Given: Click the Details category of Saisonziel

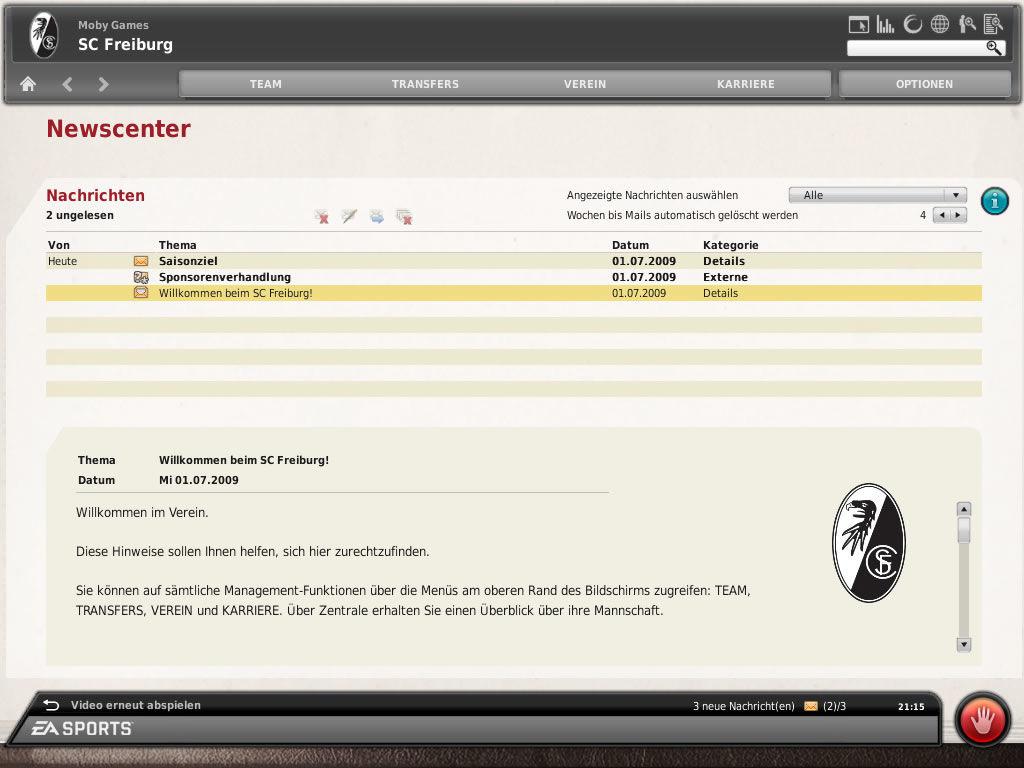Looking at the screenshot, I should point(724,261).
